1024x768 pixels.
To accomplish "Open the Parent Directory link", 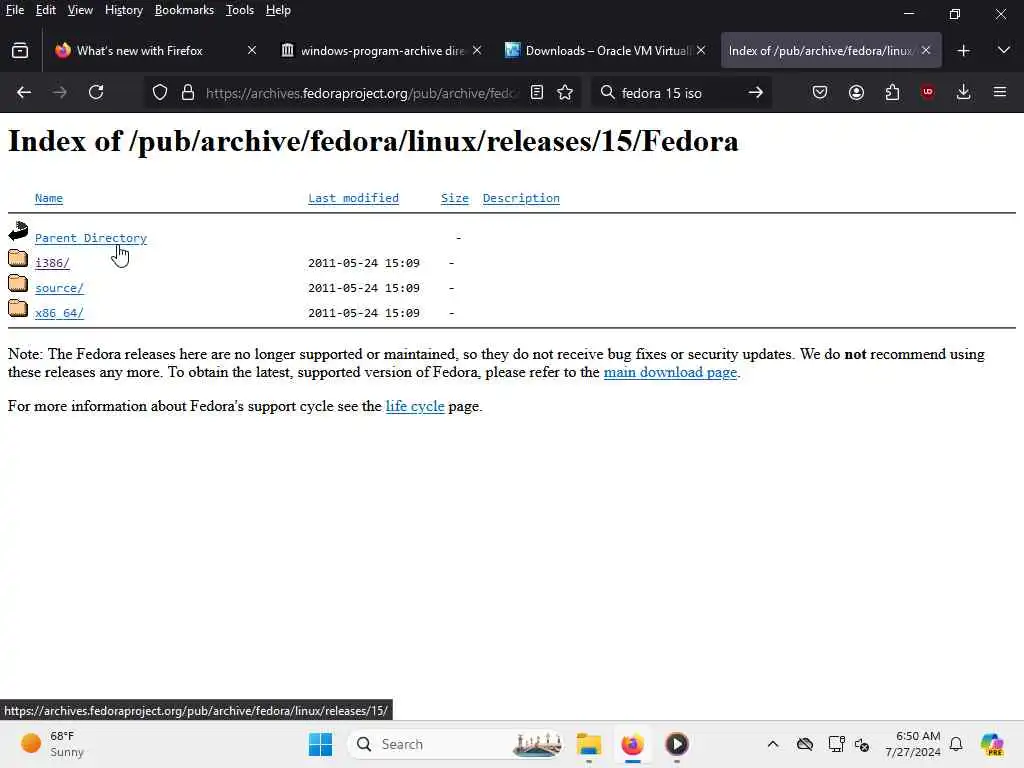I will pos(91,238).
